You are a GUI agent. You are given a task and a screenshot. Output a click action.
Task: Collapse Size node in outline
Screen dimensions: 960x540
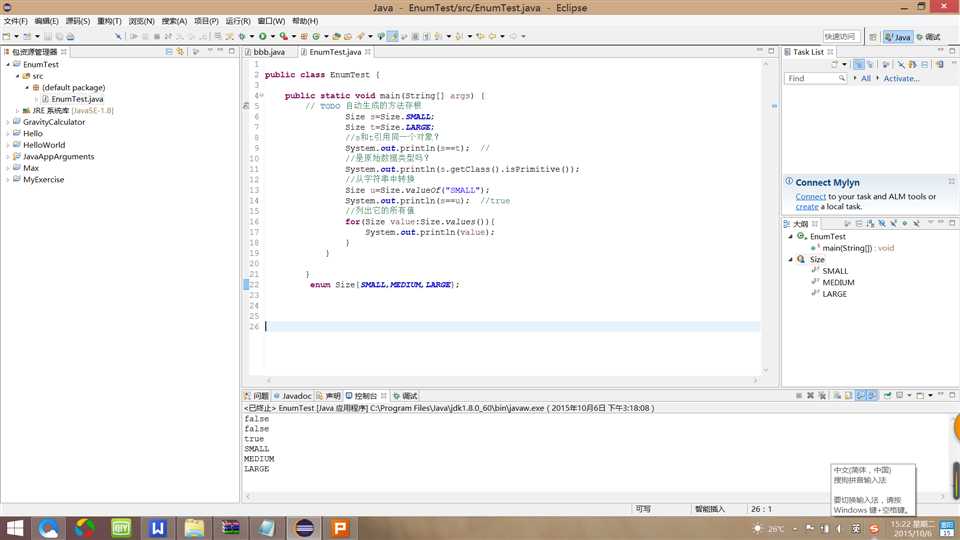(790, 260)
